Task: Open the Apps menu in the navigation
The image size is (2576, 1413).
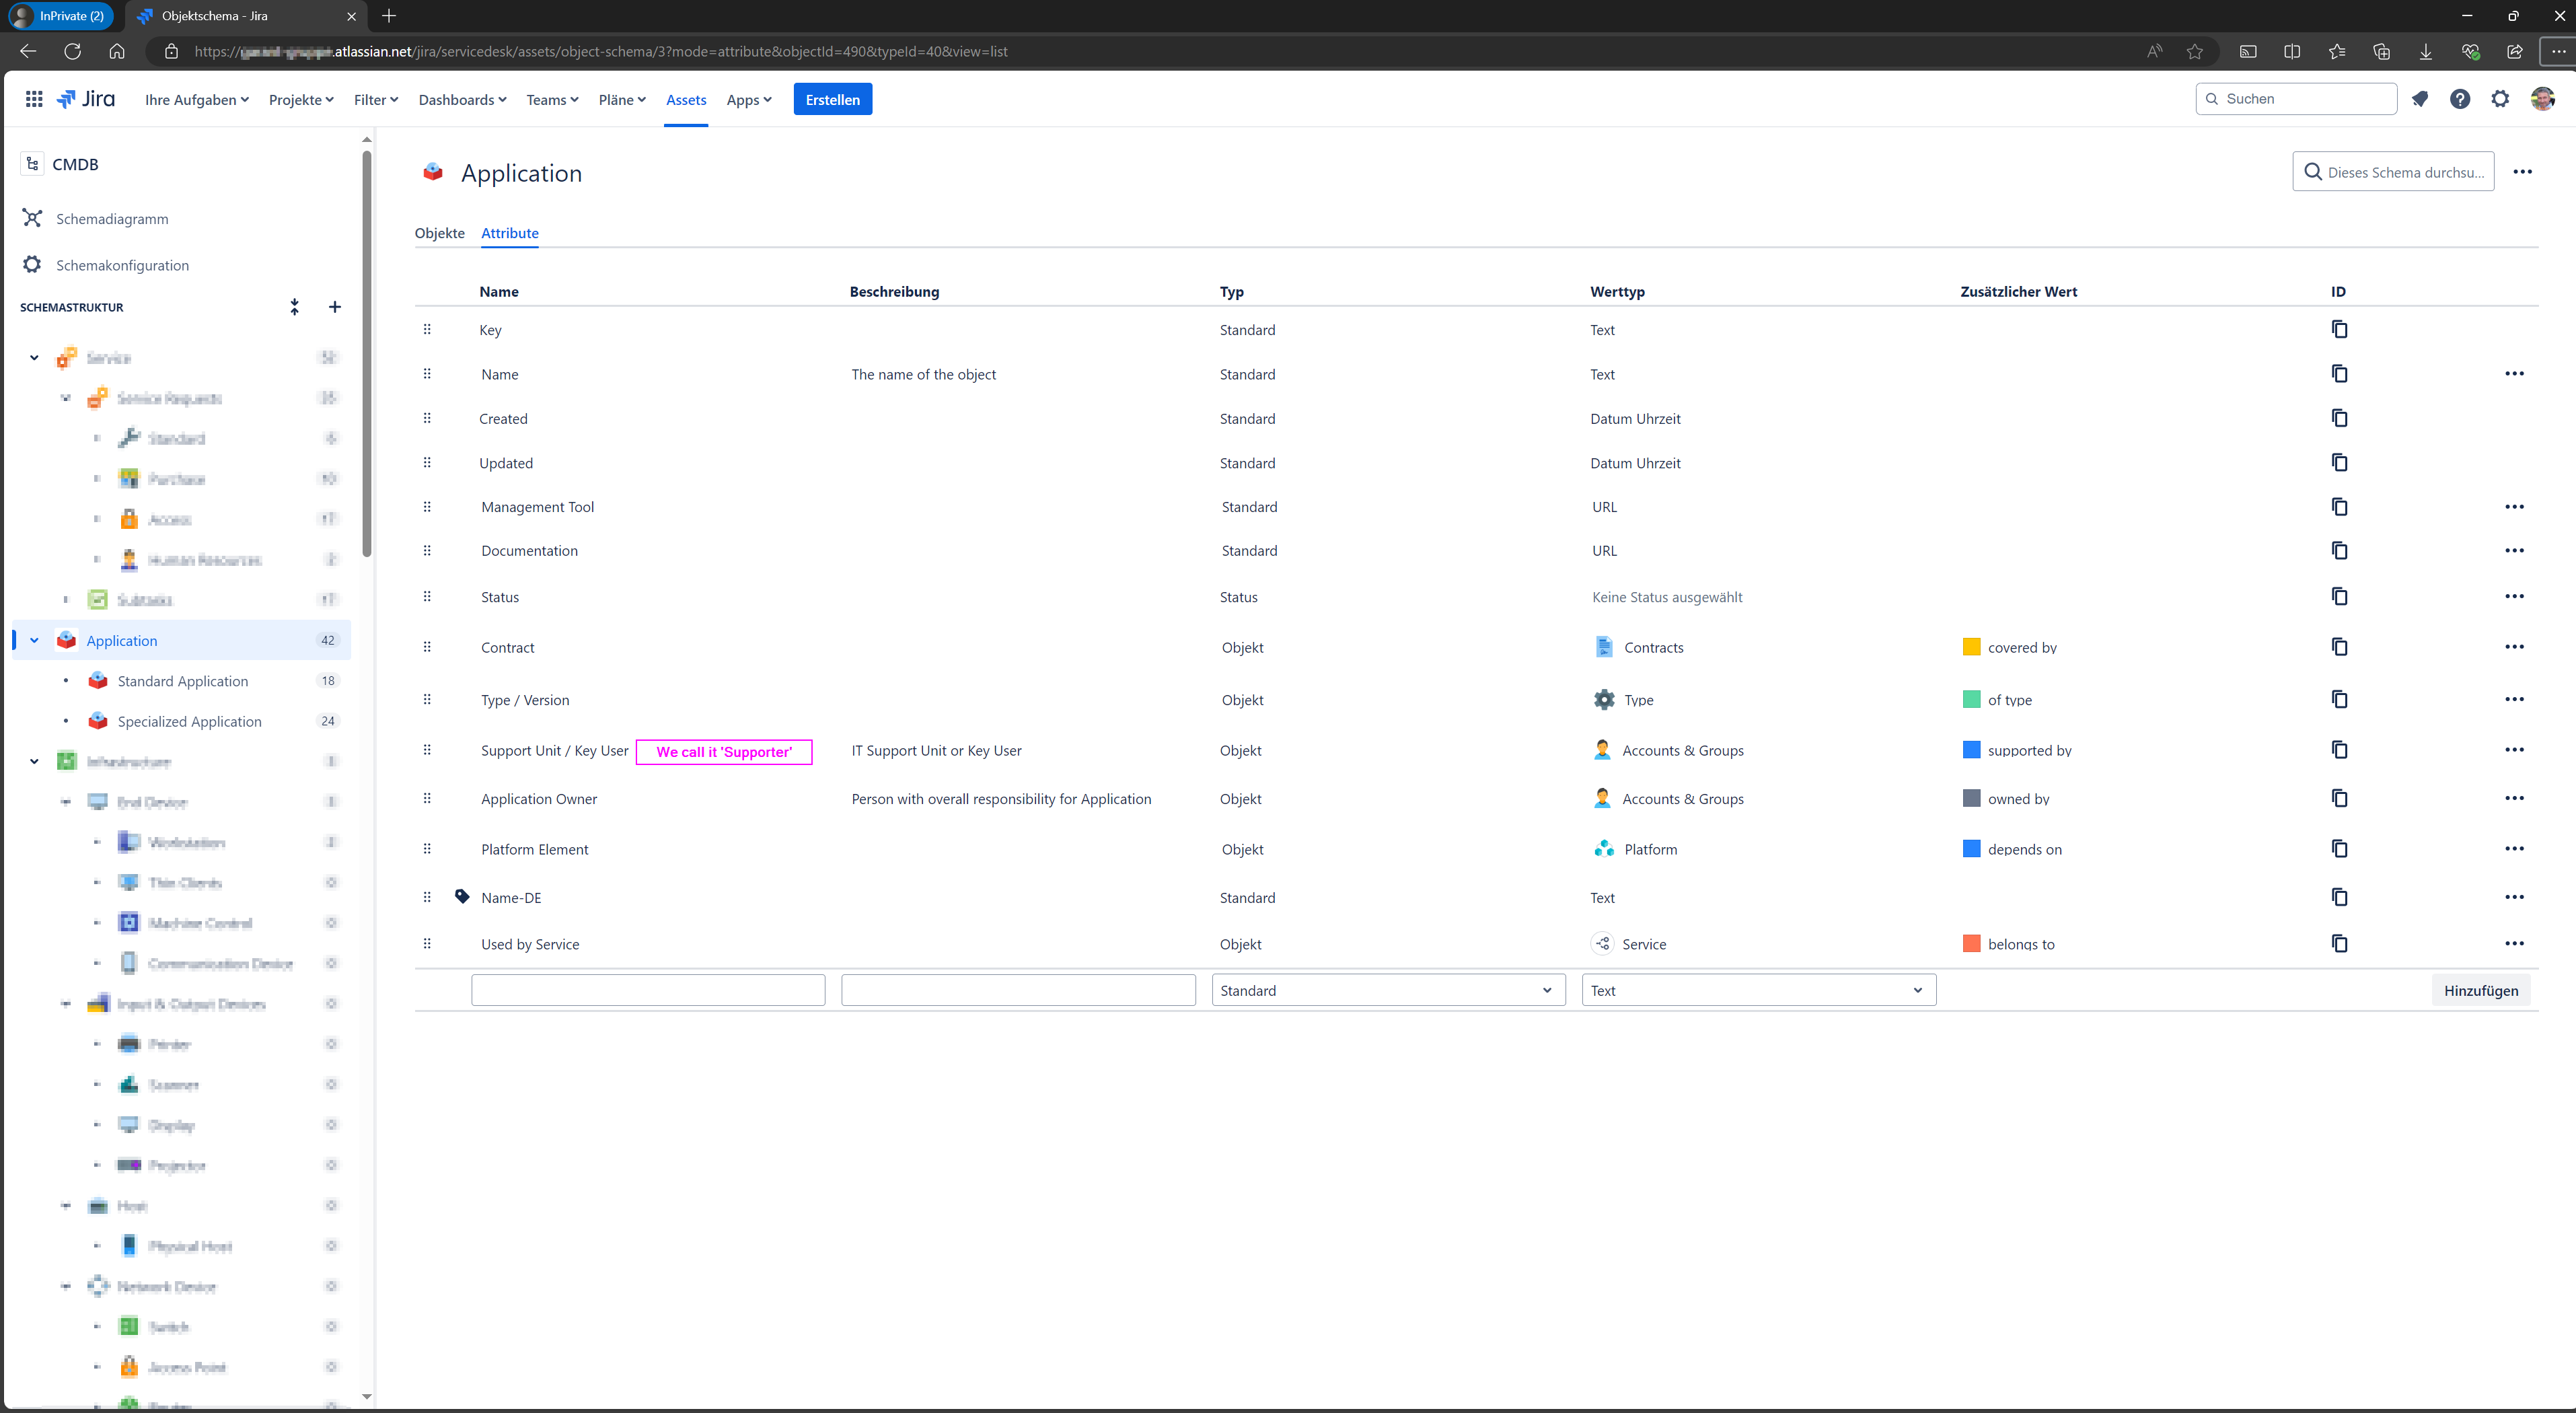Action: pyautogui.click(x=749, y=99)
